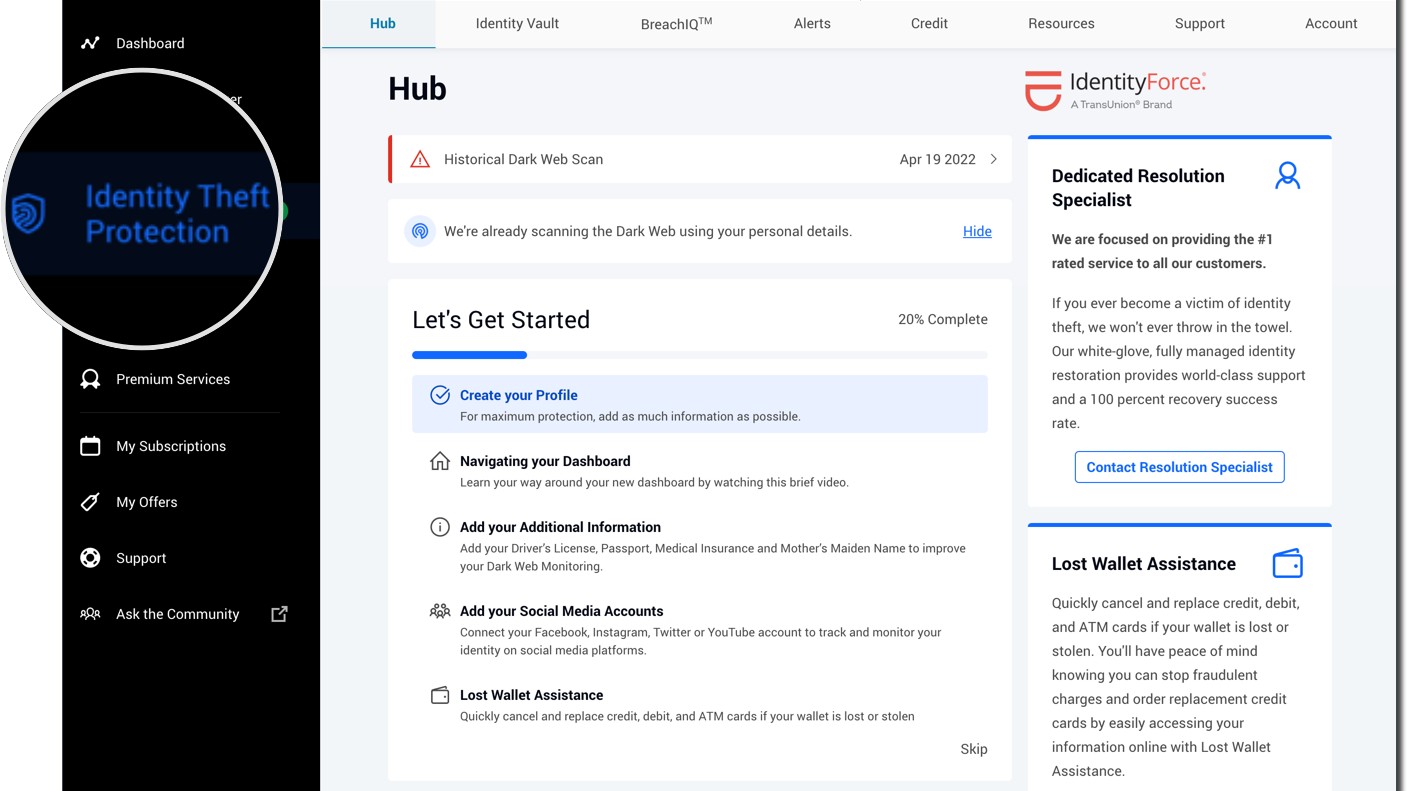Image resolution: width=1407 pixels, height=791 pixels.
Task: Click the Dark Web scanning fingerprint icon
Action: pos(420,231)
